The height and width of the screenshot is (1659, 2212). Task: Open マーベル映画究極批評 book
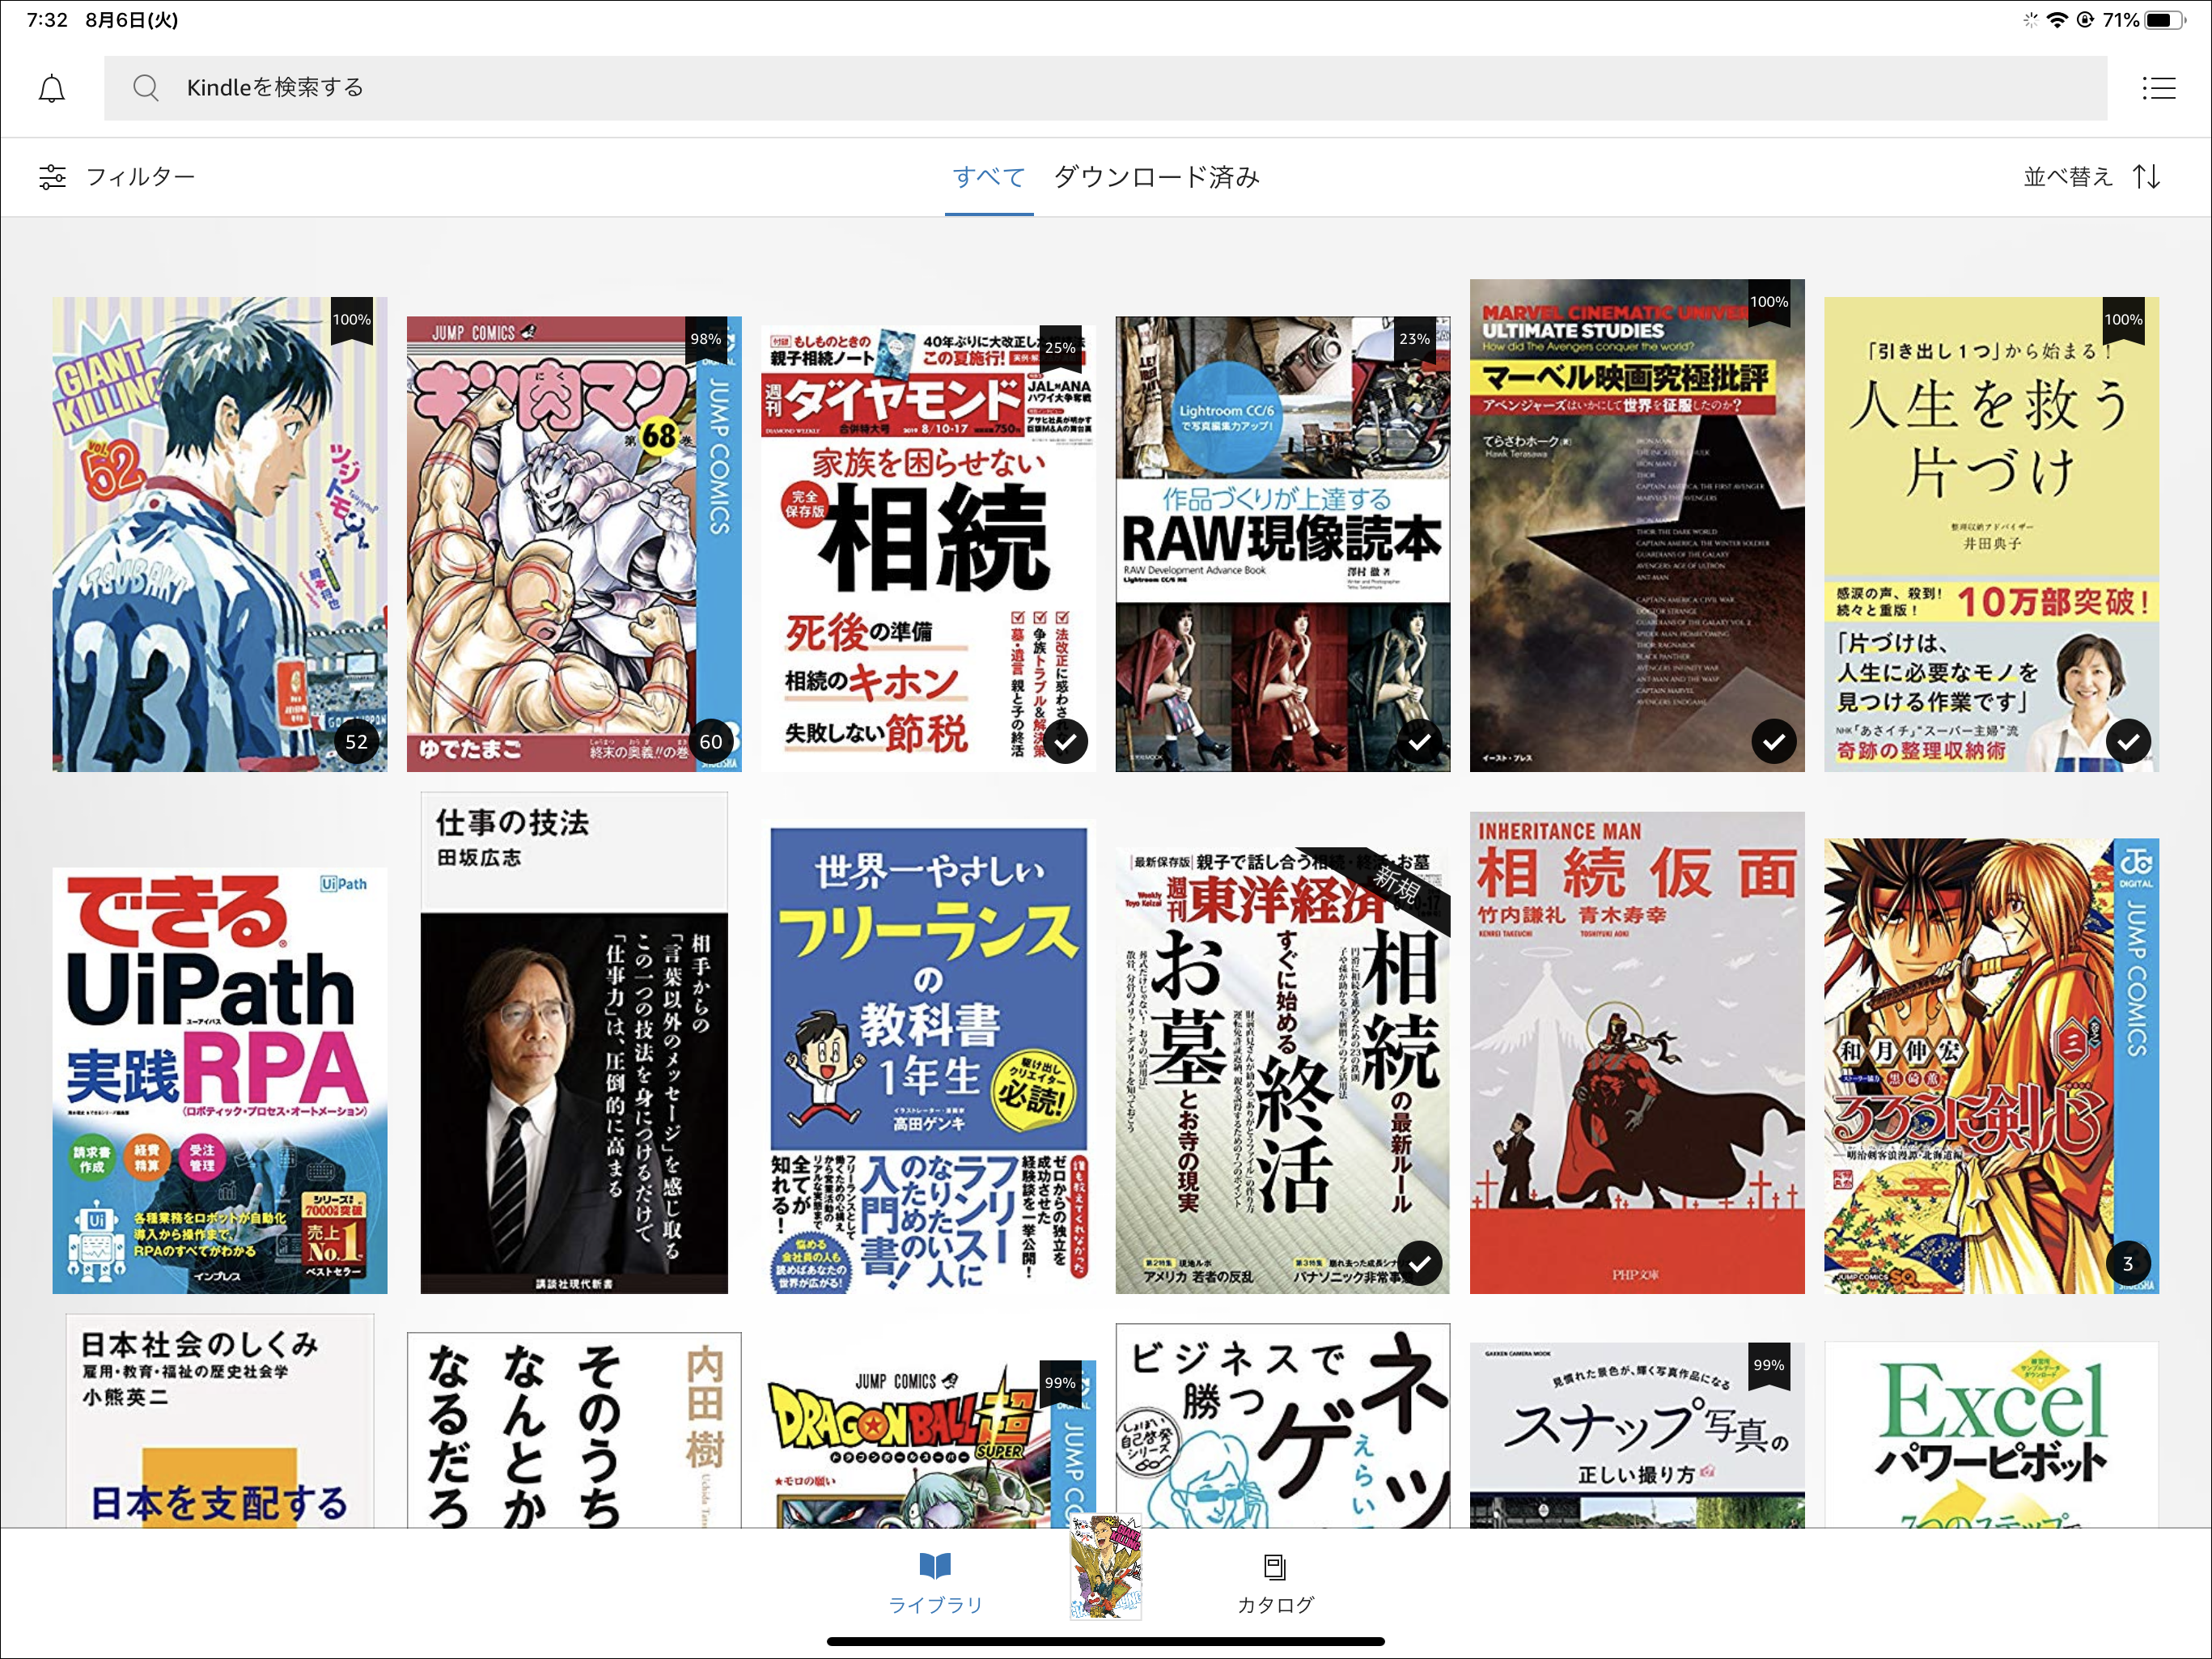click(1637, 525)
